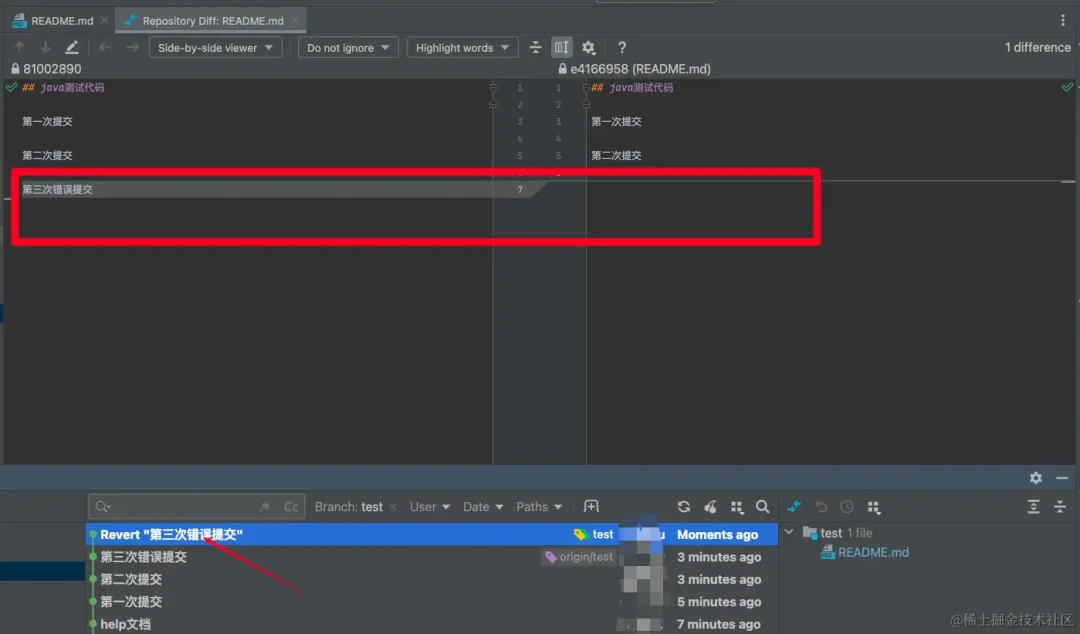
Task: Go to next difference arrow
Action: coord(45,48)
